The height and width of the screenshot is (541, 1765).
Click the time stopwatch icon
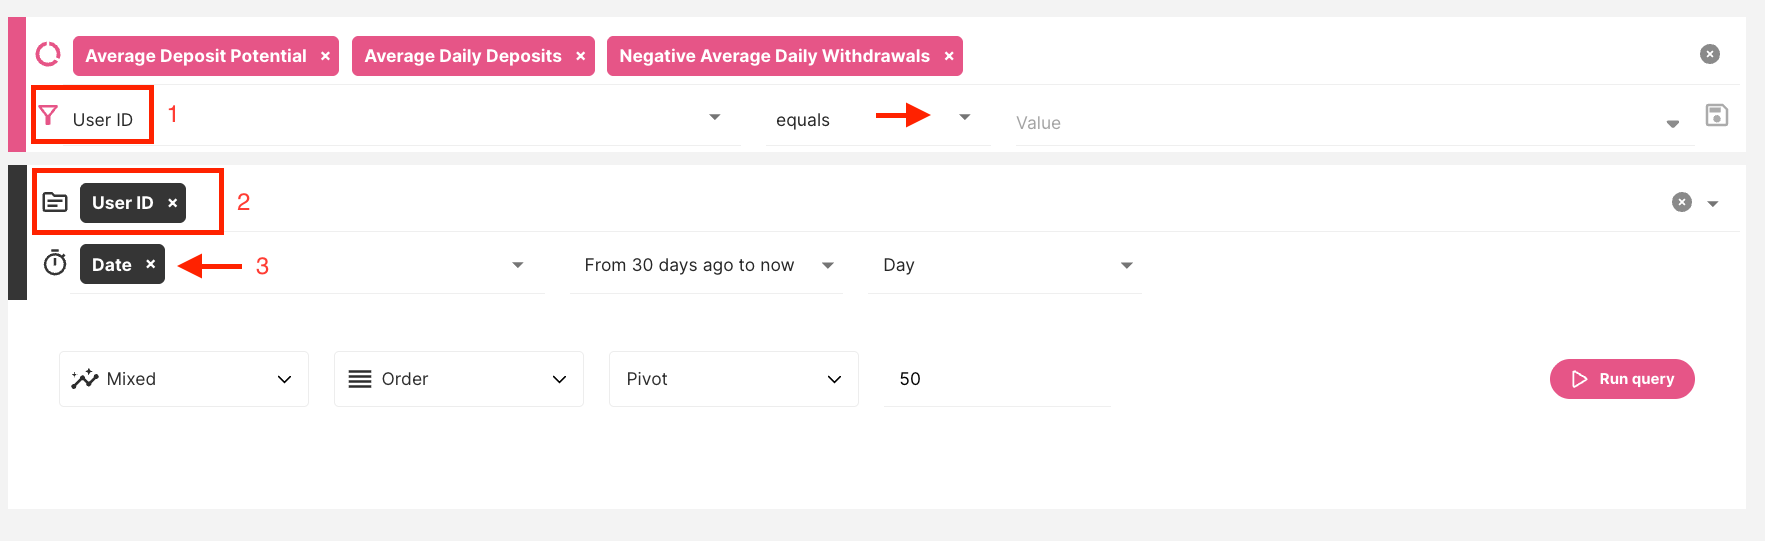click(55, 264)
